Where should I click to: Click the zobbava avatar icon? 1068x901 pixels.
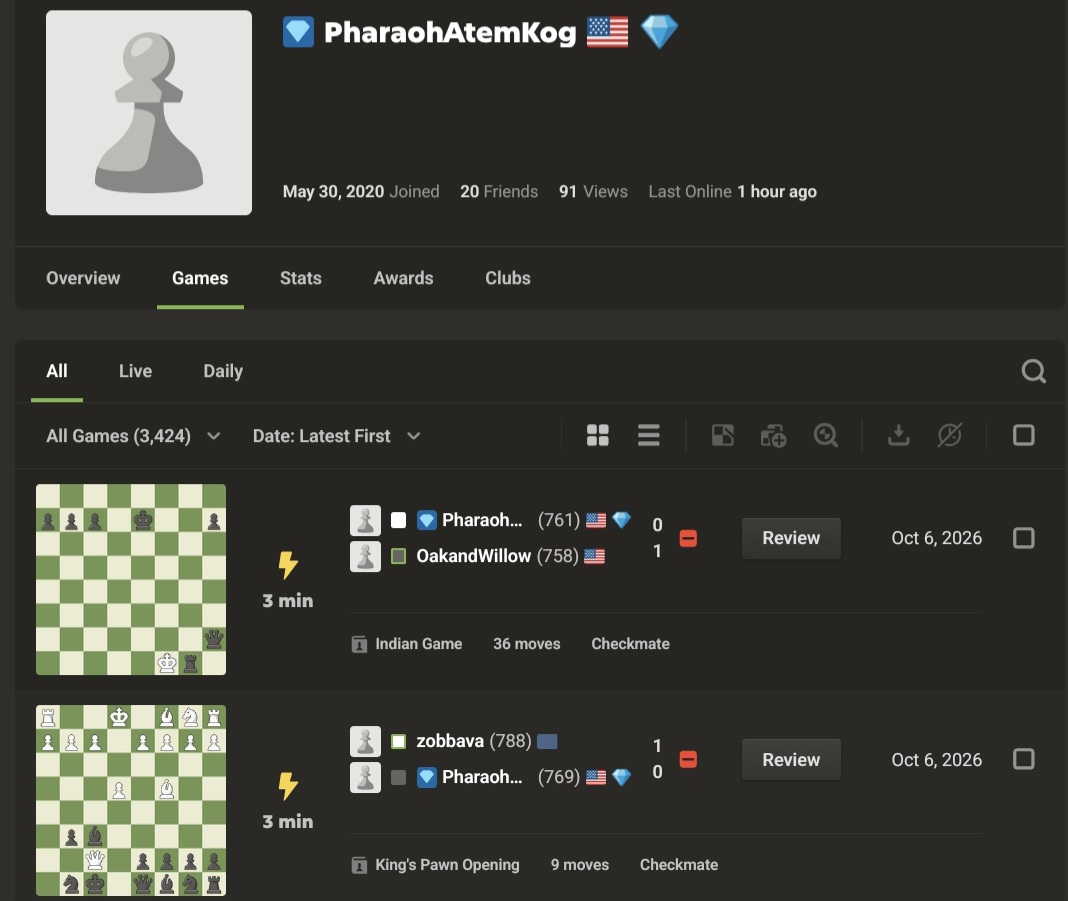point(365,742)
